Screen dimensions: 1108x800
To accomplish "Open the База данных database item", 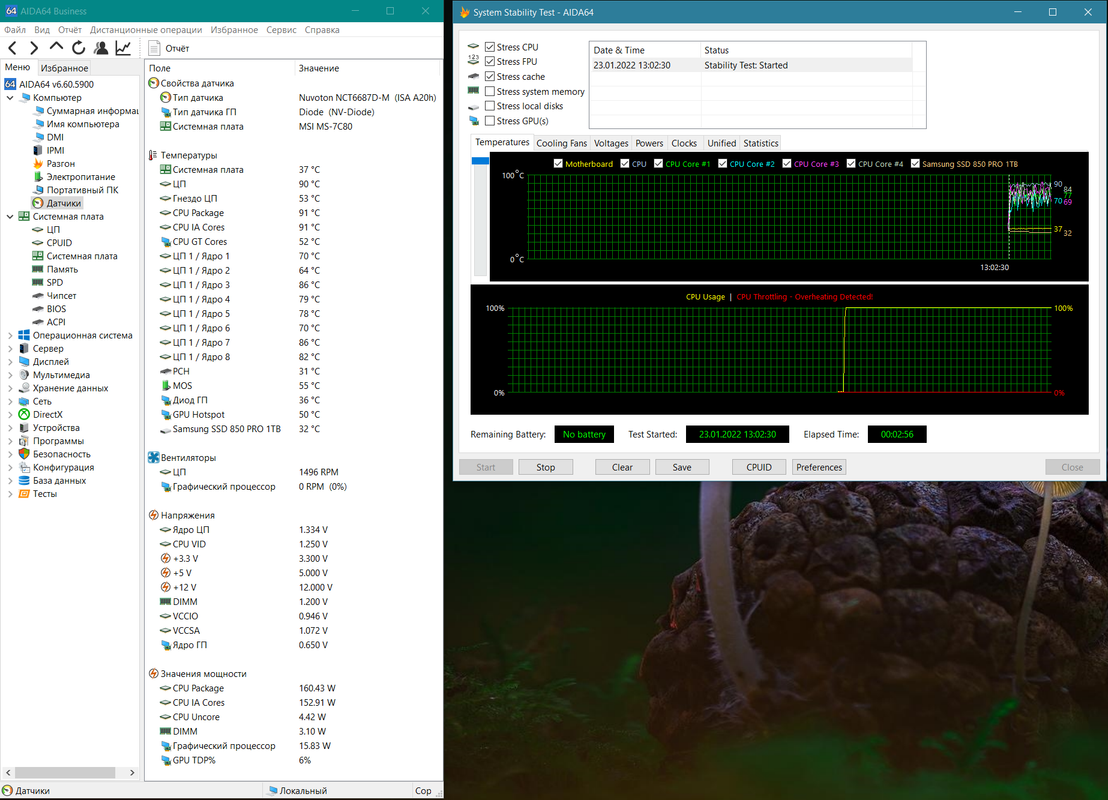I will click(x=52, y=481).
